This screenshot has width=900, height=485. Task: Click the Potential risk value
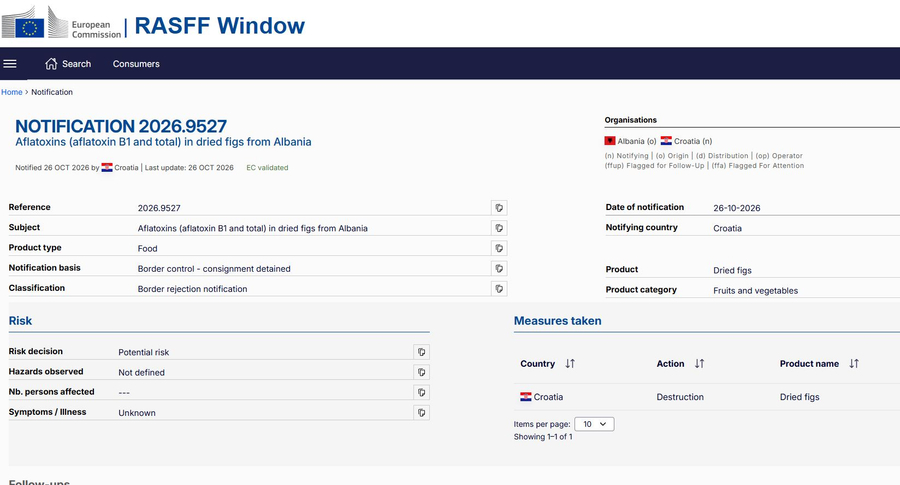[143, 352]
